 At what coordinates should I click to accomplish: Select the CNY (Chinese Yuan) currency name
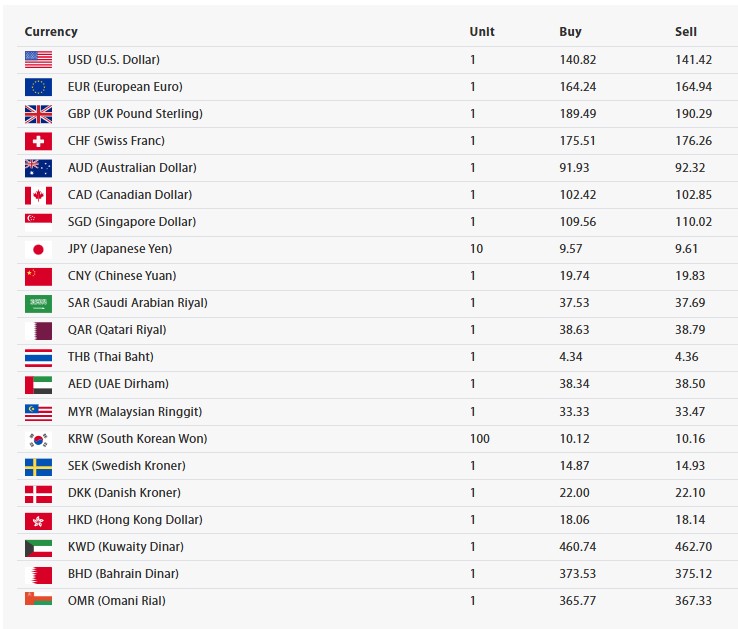[121, 276]
